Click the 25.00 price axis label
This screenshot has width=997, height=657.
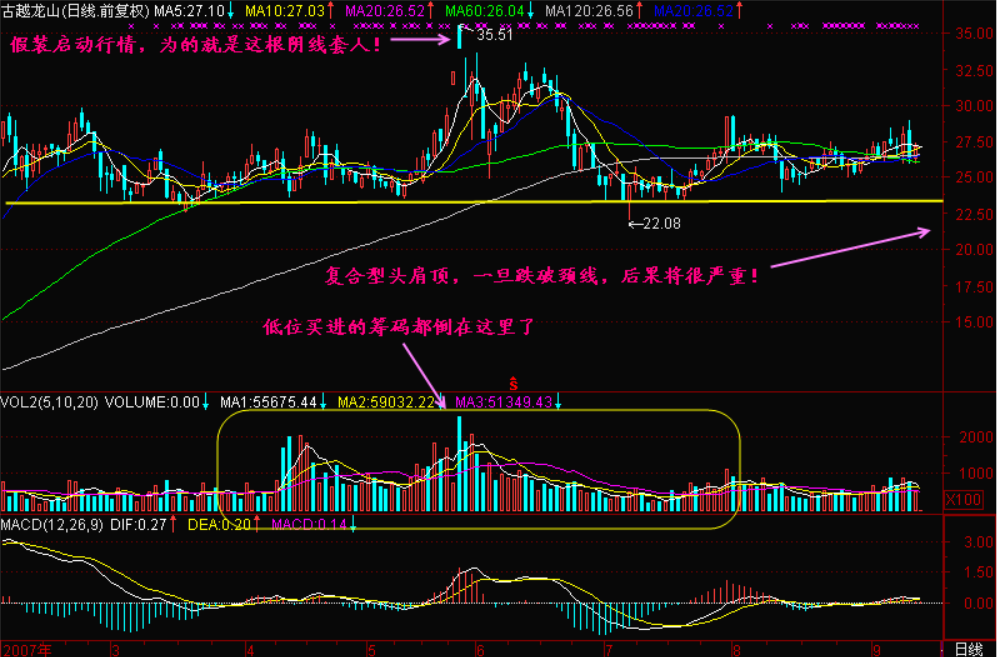tap(966, 177)
